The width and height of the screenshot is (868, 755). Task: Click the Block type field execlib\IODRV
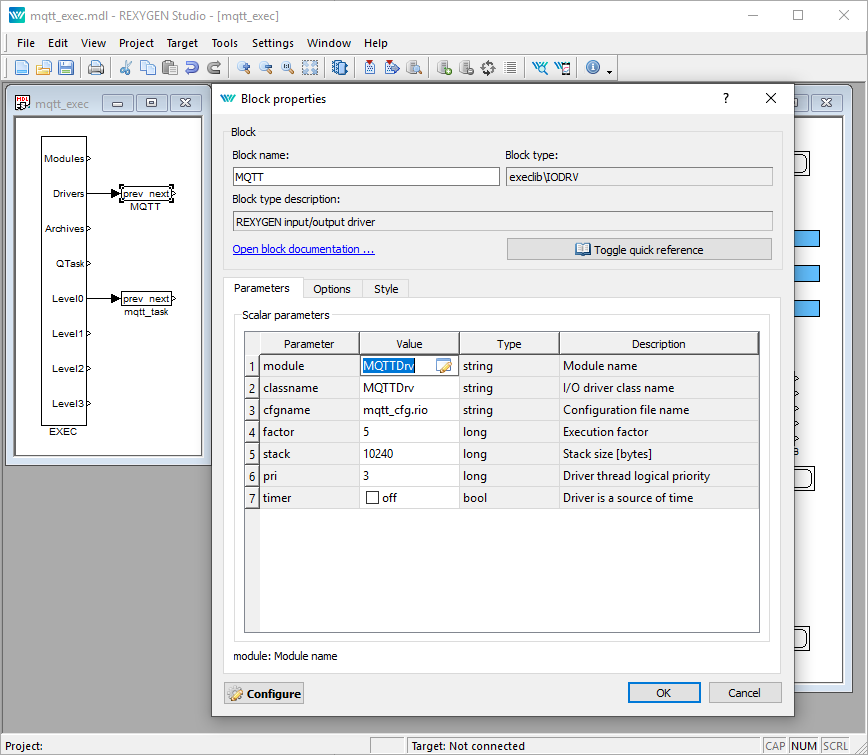(x=639, y=177)
